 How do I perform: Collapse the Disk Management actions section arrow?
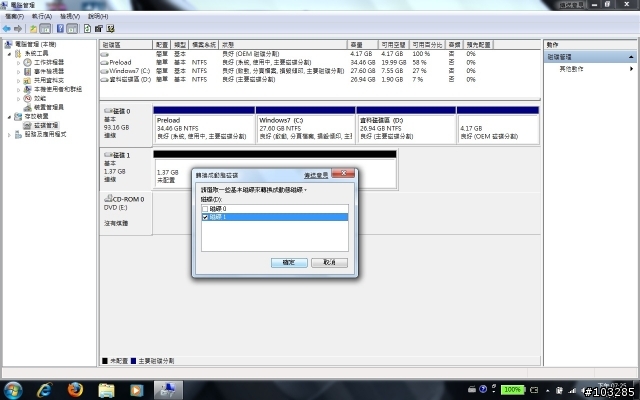pos(631,57)
